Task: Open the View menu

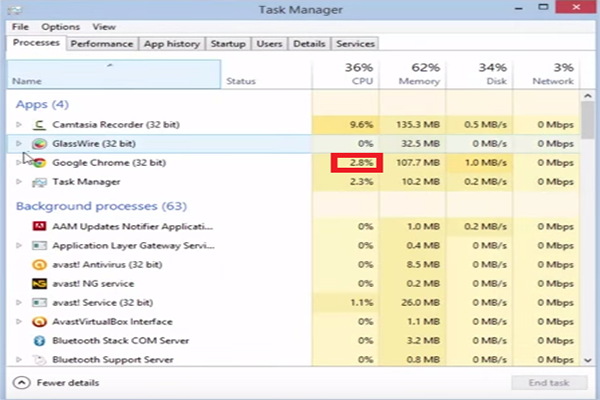Action: click(104, 27)
